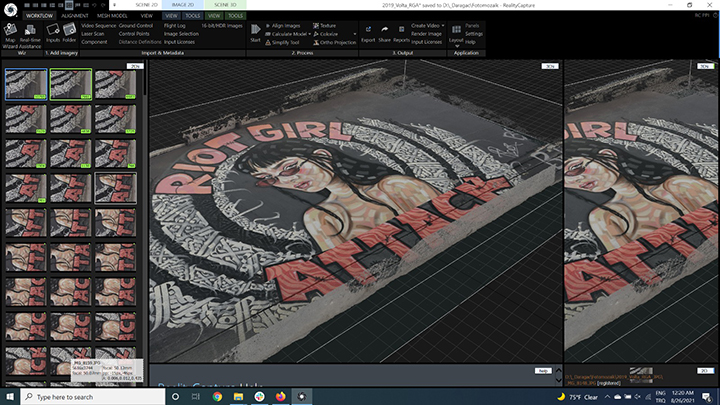Viewport: 720px width, 405px height.
Task: Open the Windows Start menu
Action: click(10, 397)
